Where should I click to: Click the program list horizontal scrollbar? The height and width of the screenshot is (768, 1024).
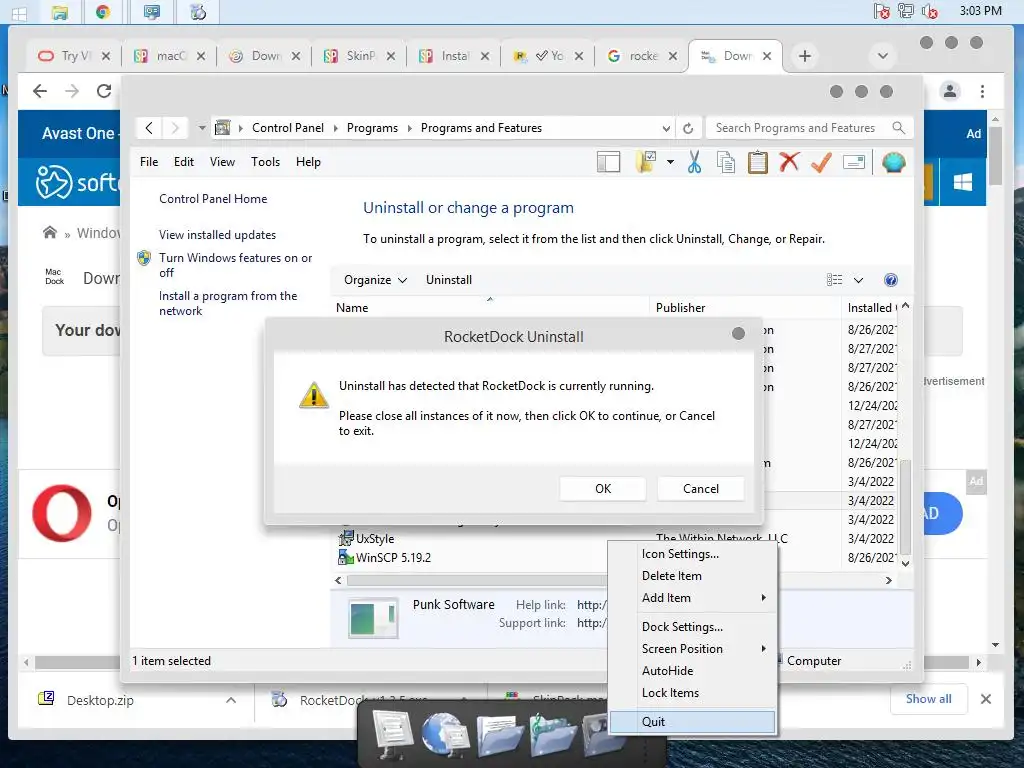point(477,581)
